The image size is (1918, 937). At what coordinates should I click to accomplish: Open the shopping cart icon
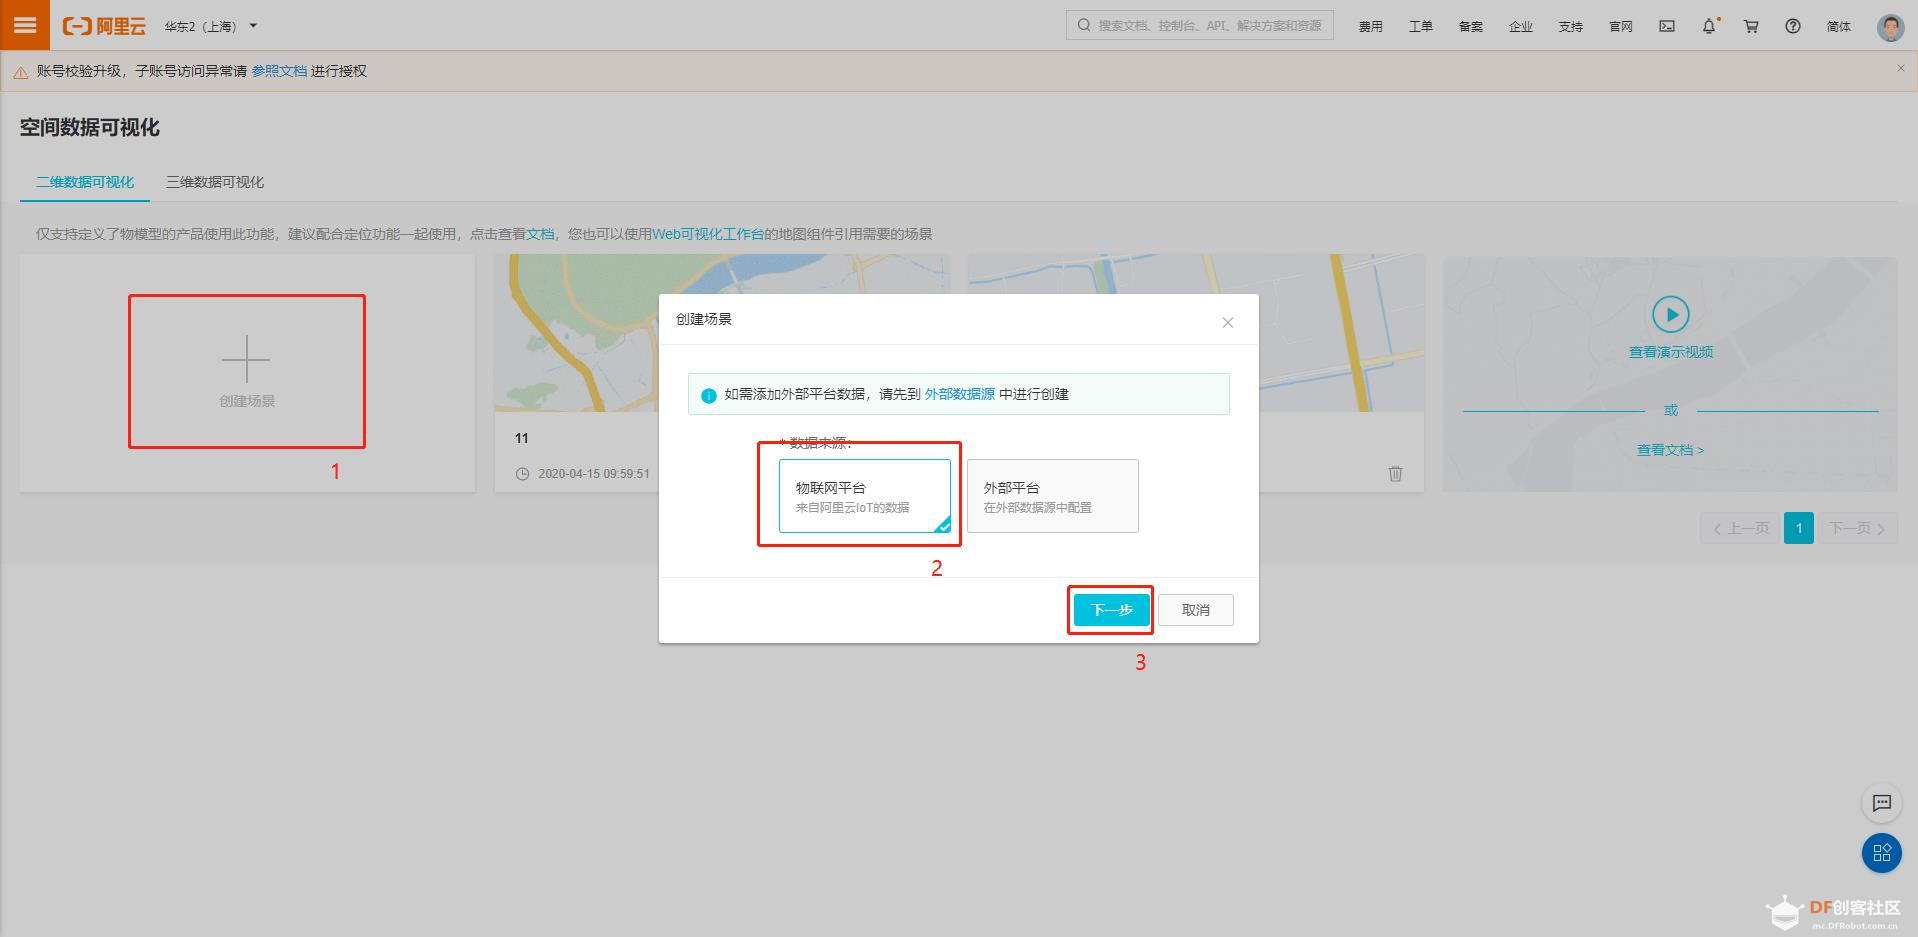pos(1751,26)
